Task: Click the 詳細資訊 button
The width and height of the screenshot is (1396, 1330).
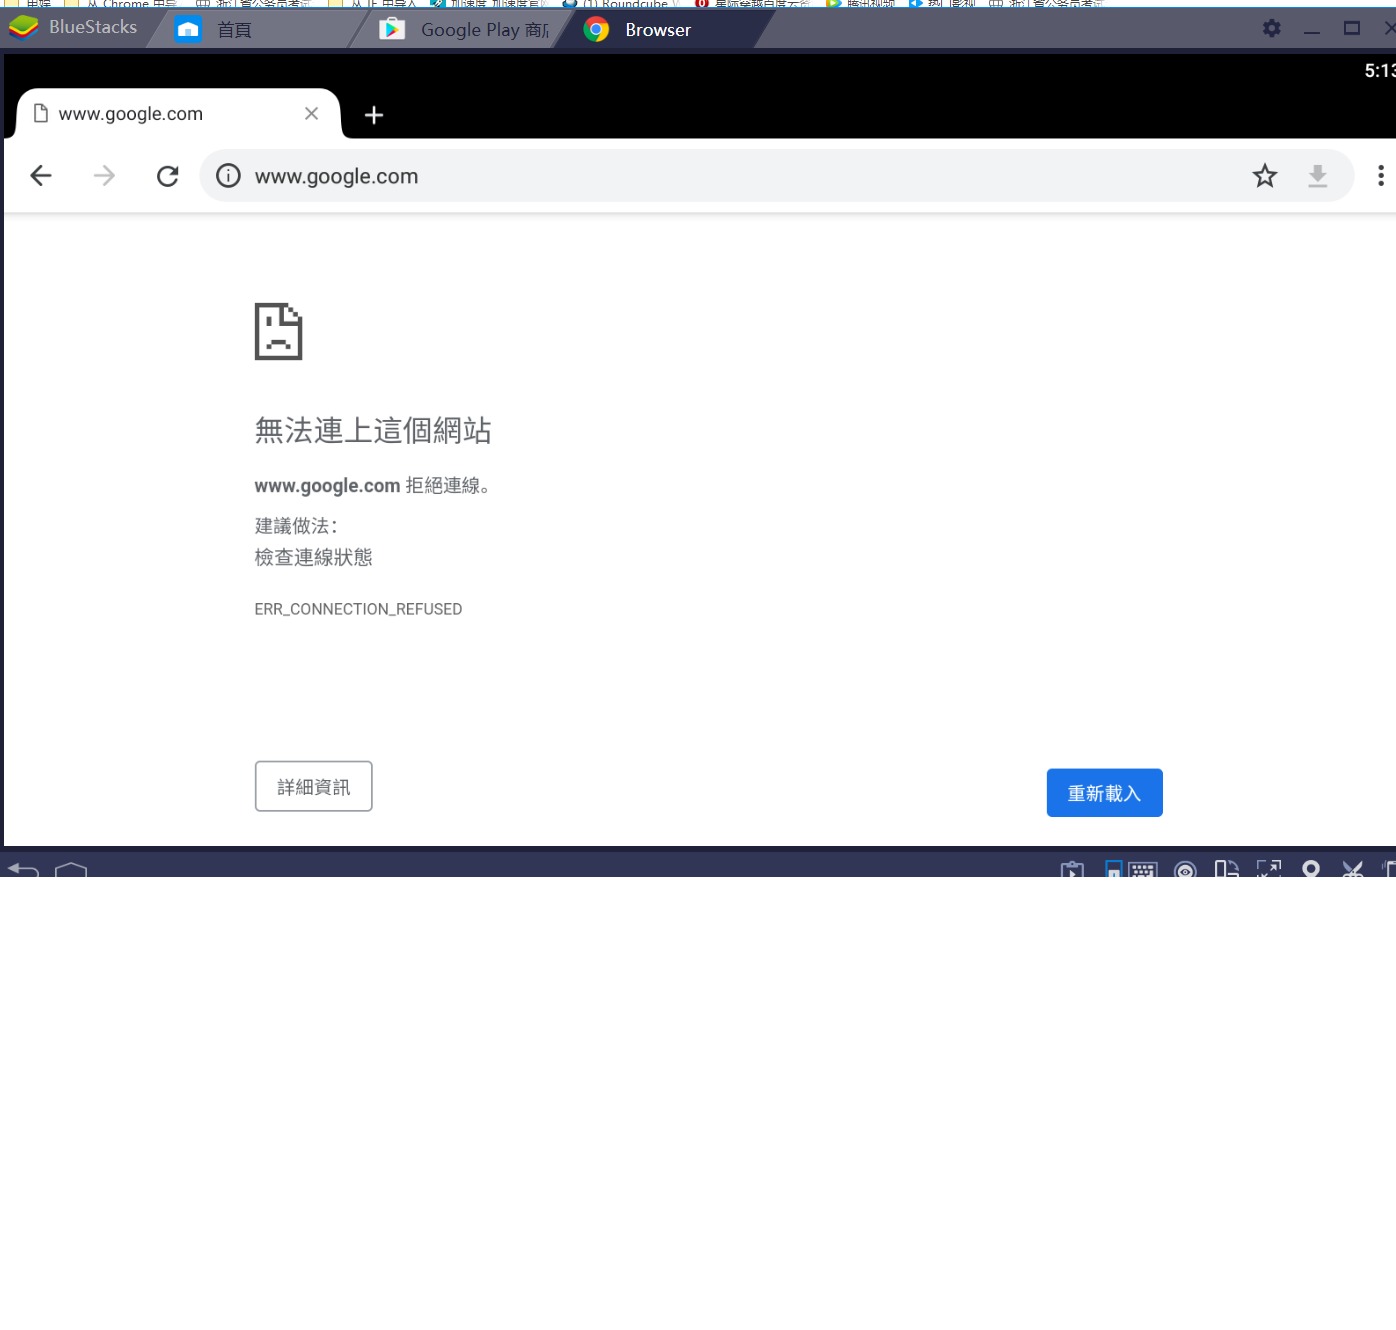Action: coord(314,786)
